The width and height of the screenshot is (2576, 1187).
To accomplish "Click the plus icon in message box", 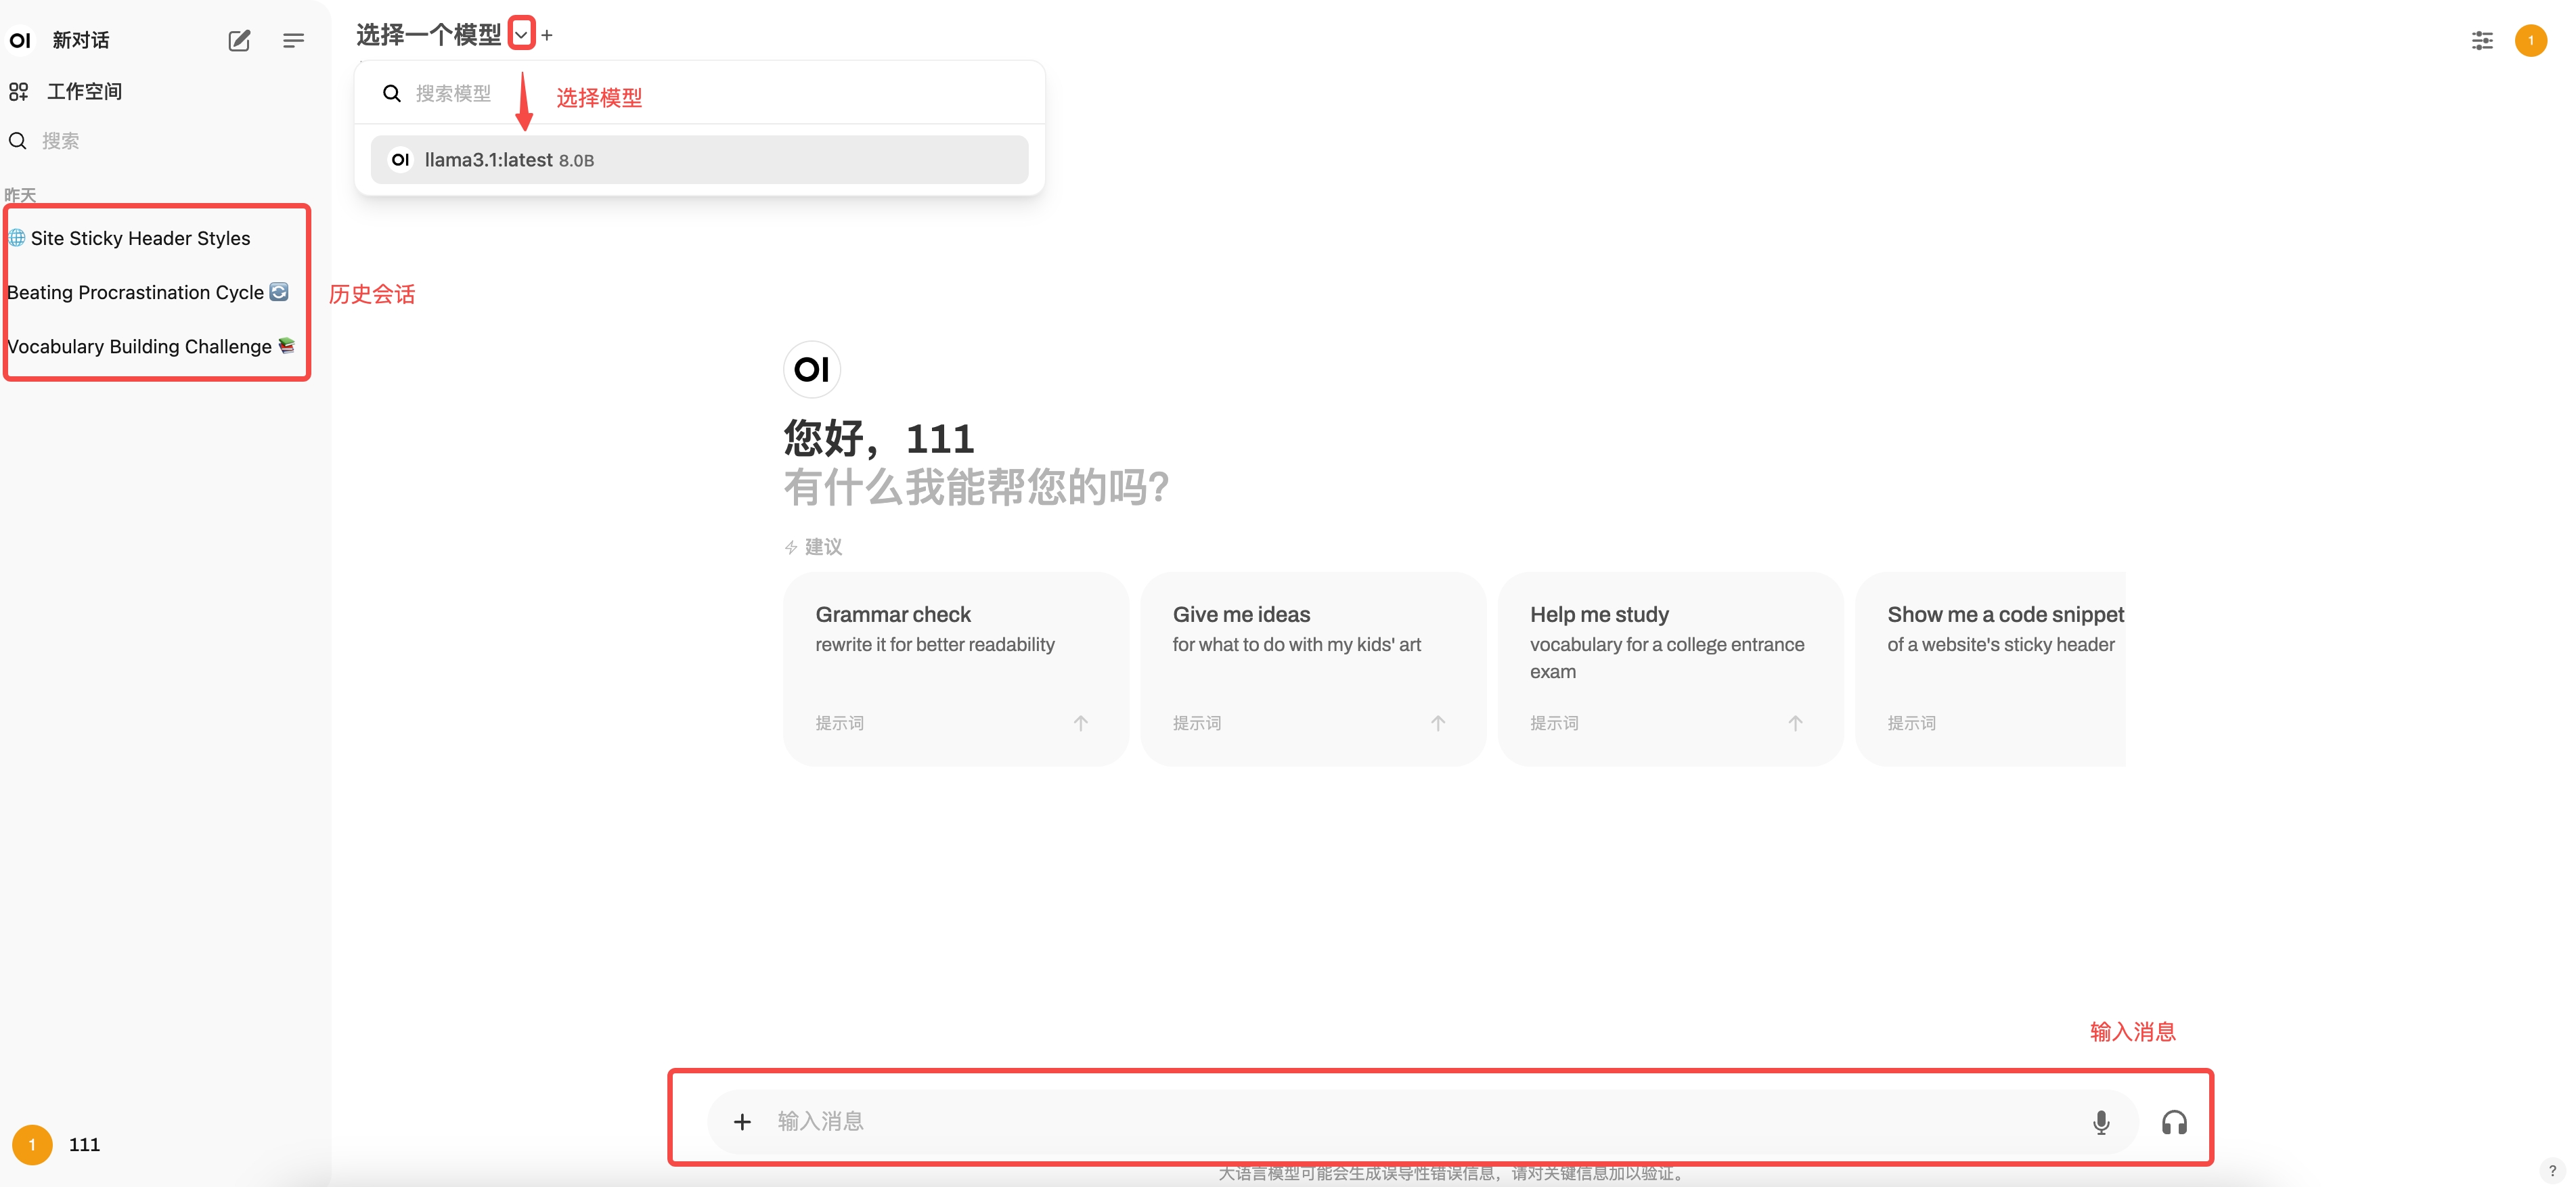I will [x=742, y=1122].
